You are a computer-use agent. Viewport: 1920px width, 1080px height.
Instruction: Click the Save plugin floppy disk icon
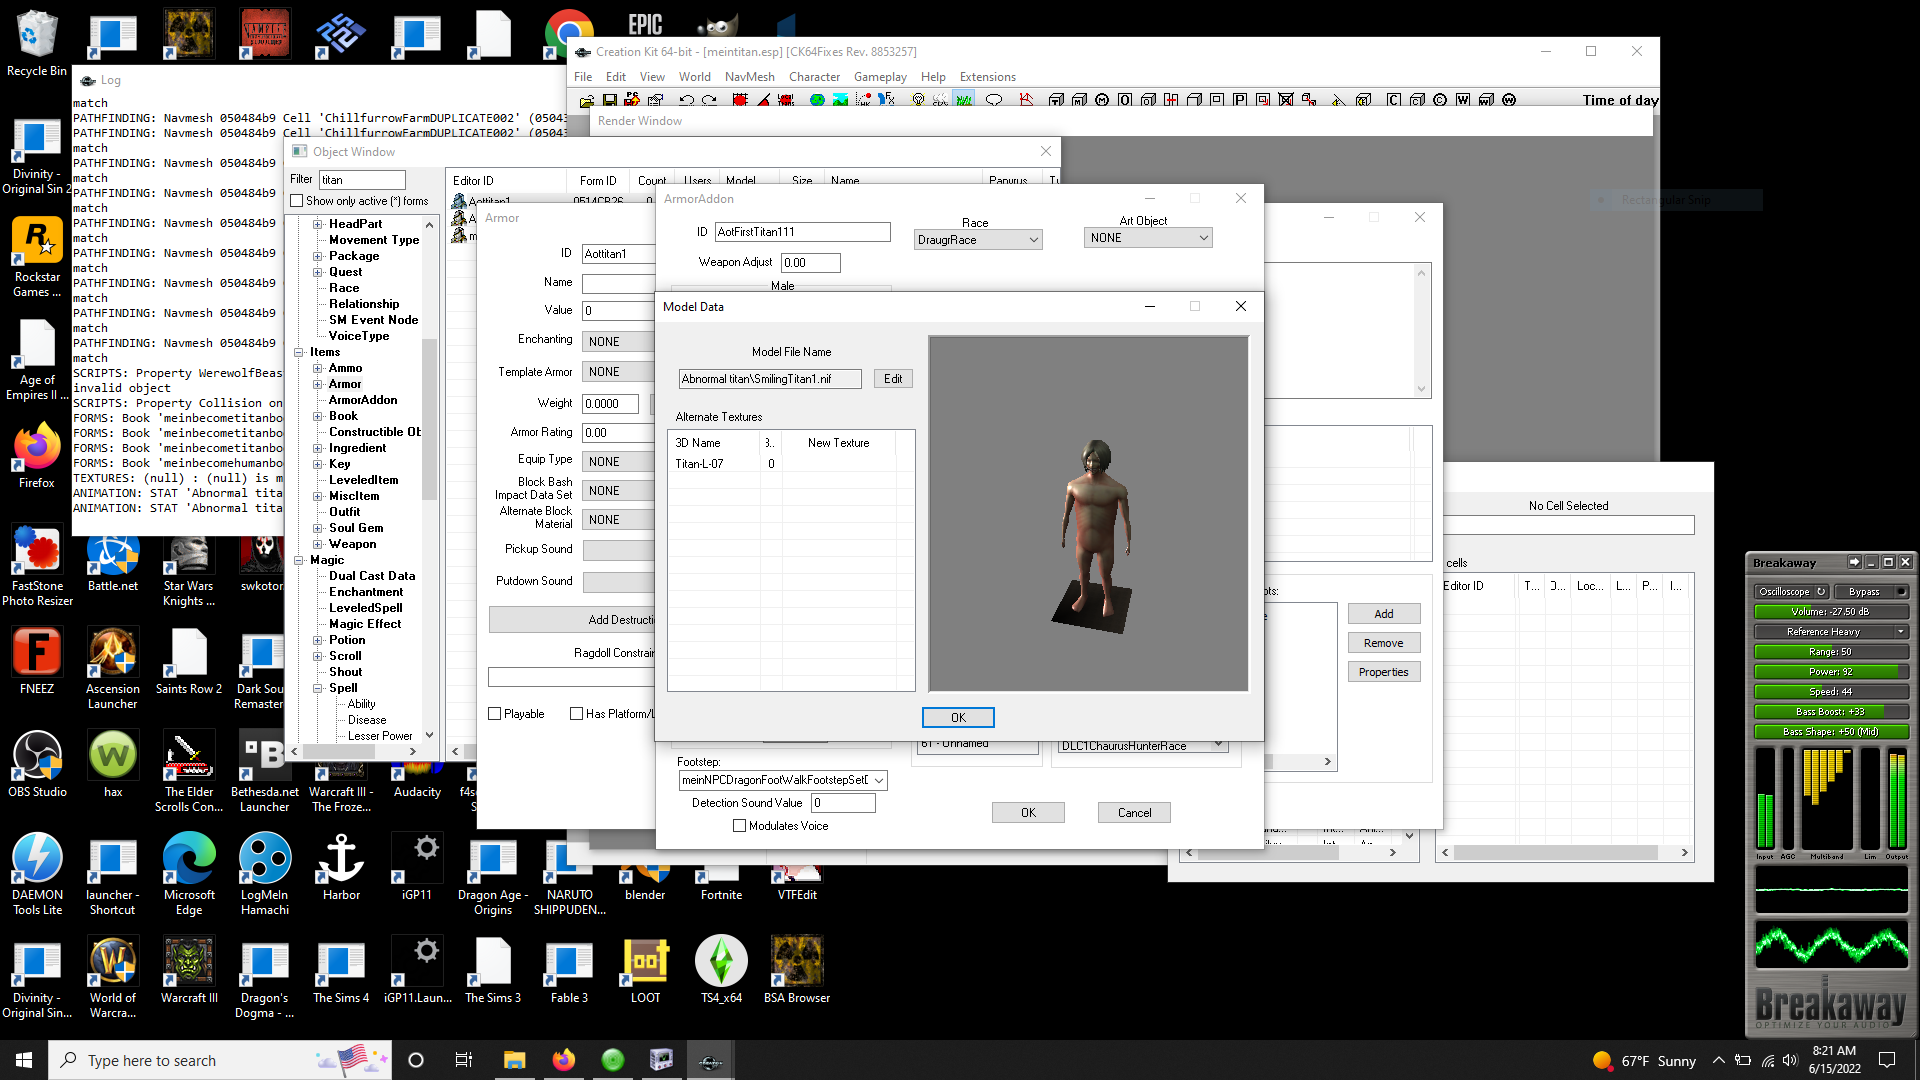[x=609, y=100]
